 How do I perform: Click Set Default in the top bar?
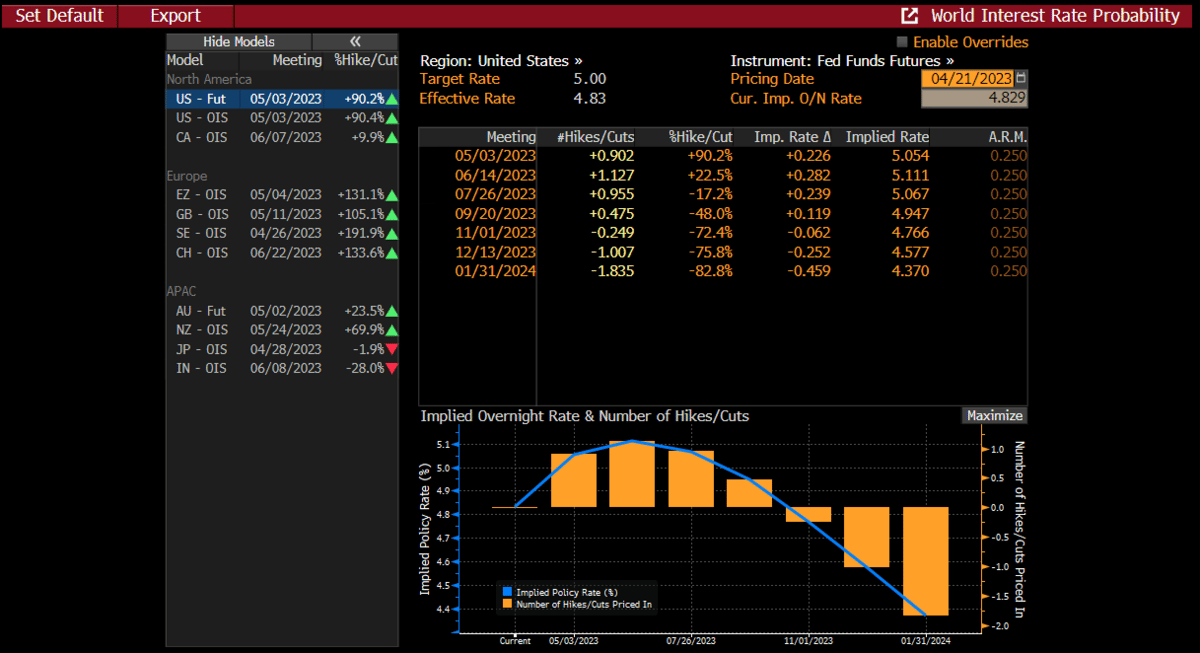(x=59, y=16)
